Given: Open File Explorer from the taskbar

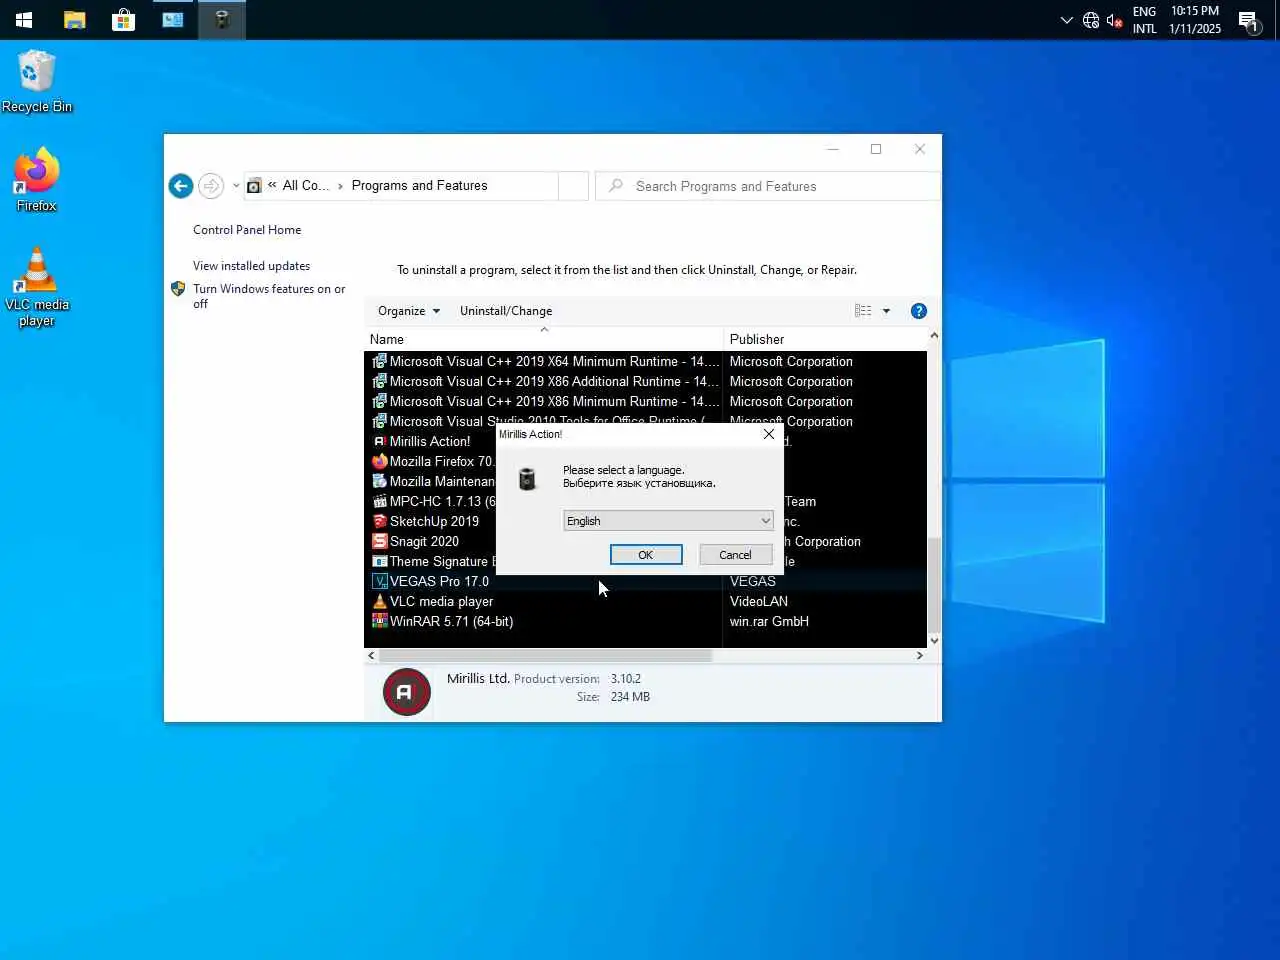Looking at the screenshot, I should point(74,19).
